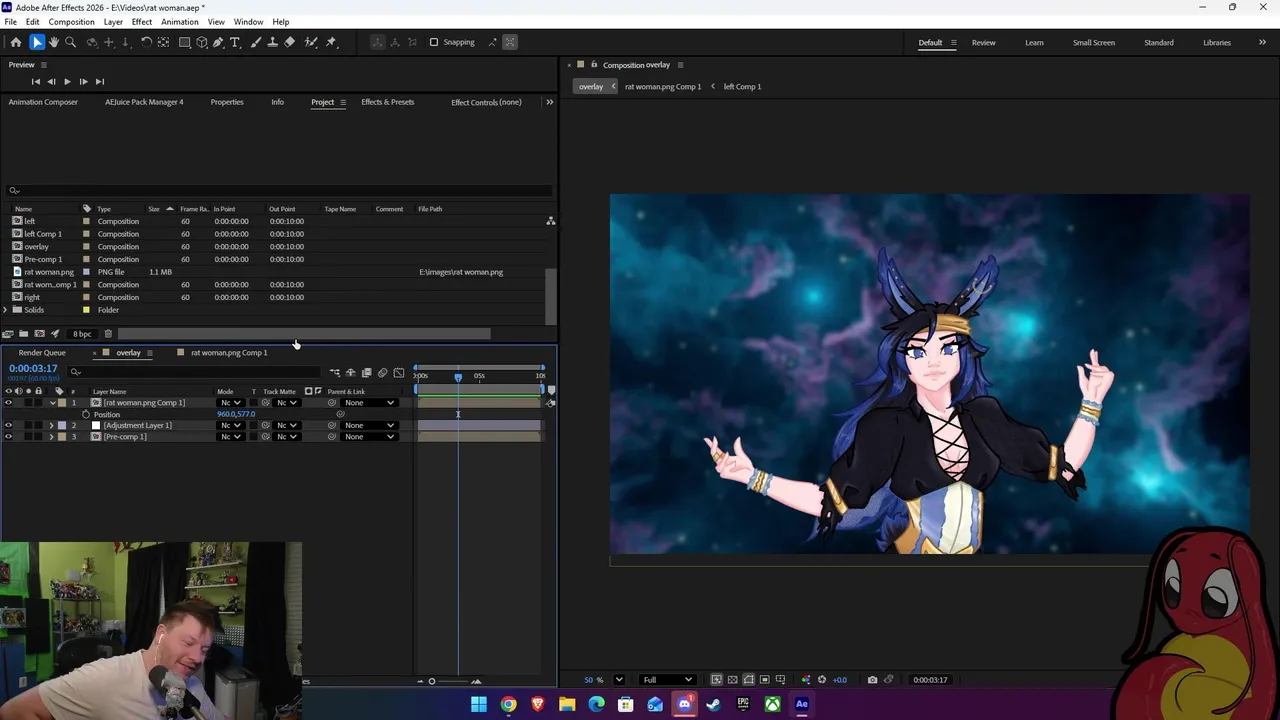
Task: Open Discord from the Windows taskbar
Action: [684, 705]
